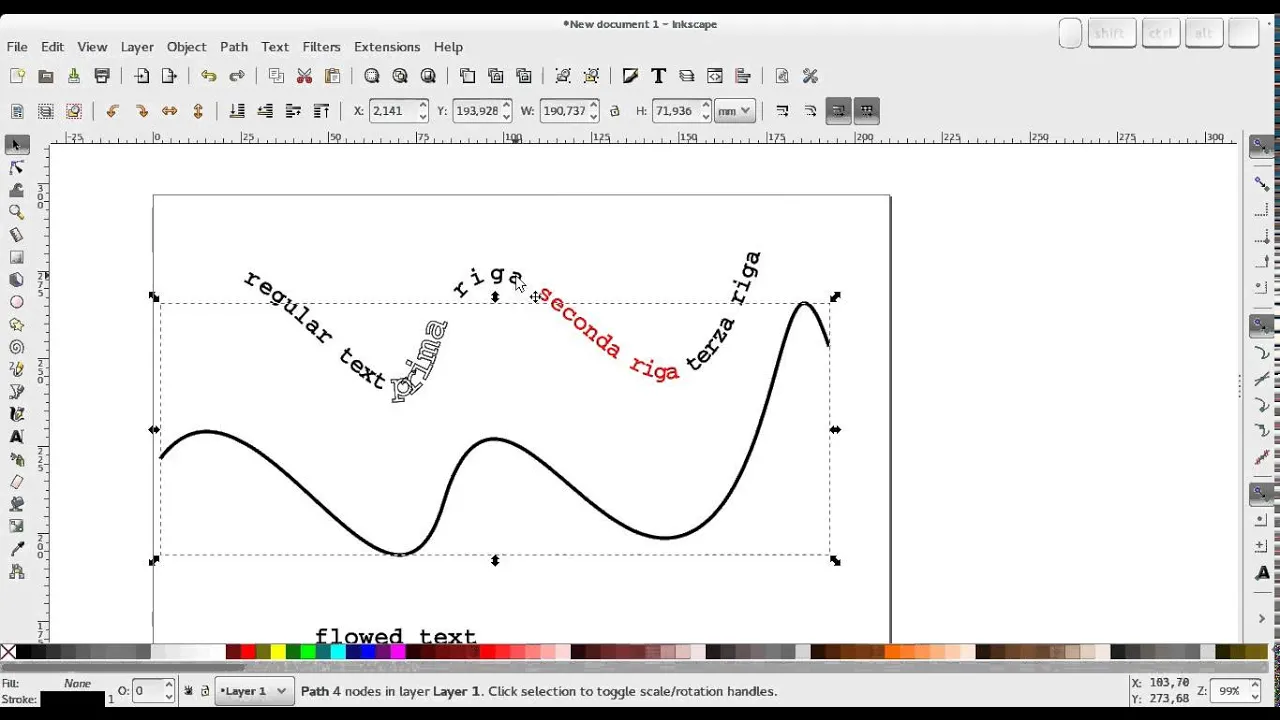1280x720 pixels.
Task: Select the Dropper color picker tool
Action: tap(16, 549)
